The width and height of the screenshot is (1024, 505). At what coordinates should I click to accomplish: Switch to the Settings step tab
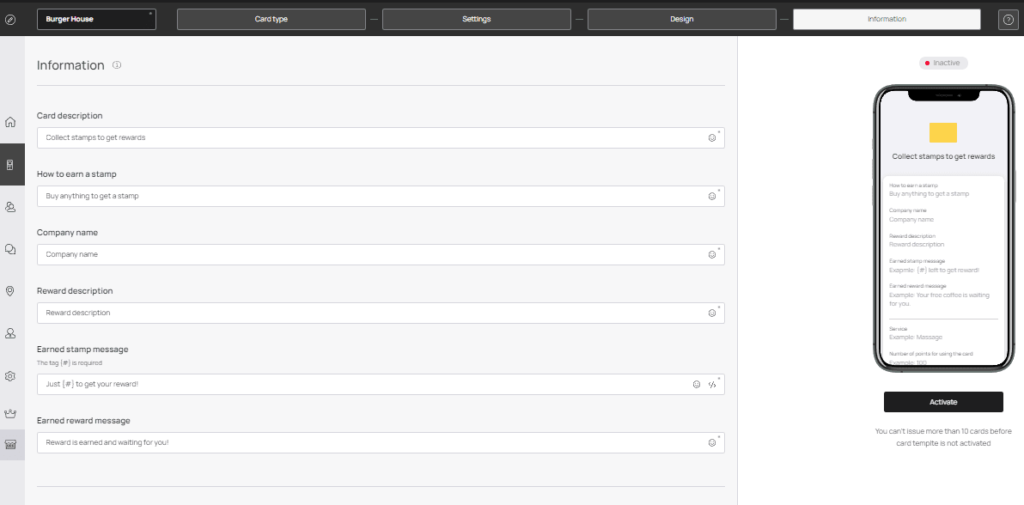[x=476, y=20]
